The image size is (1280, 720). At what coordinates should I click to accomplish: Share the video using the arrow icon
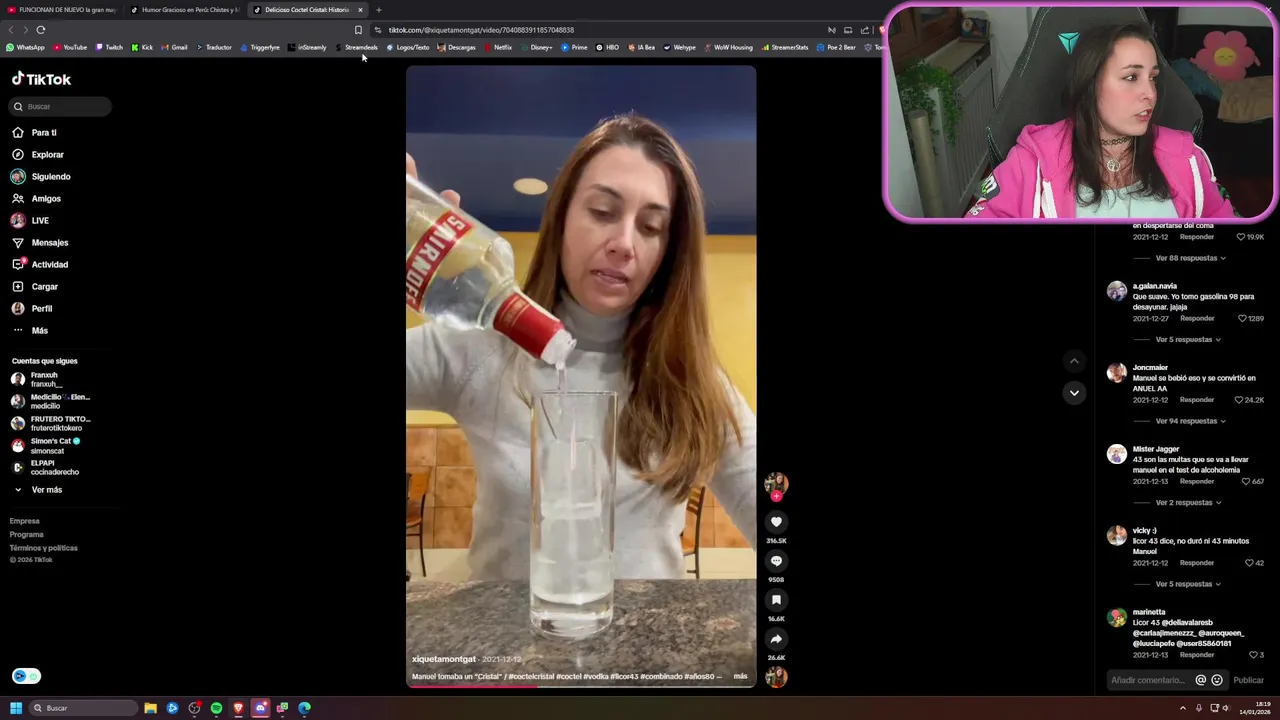coord(776,639)
